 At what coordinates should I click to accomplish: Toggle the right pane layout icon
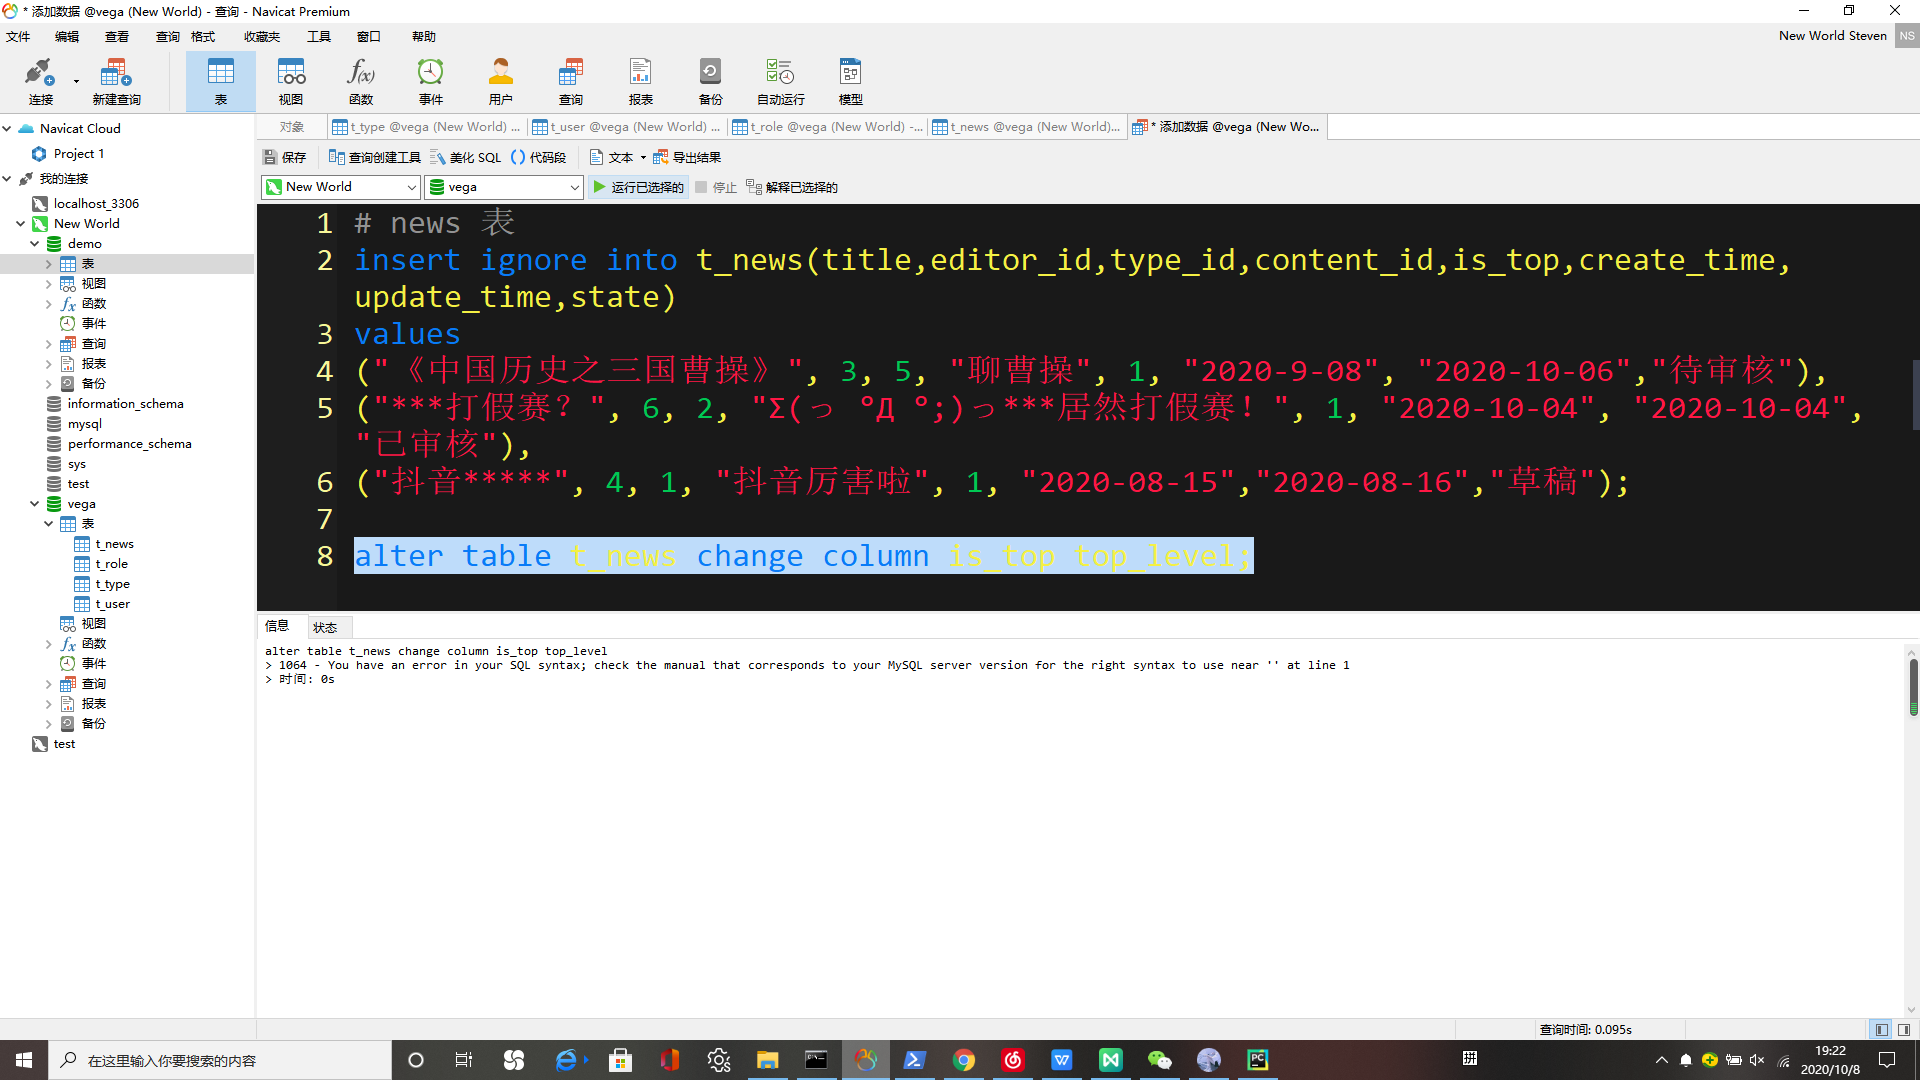(1904, 1029)
